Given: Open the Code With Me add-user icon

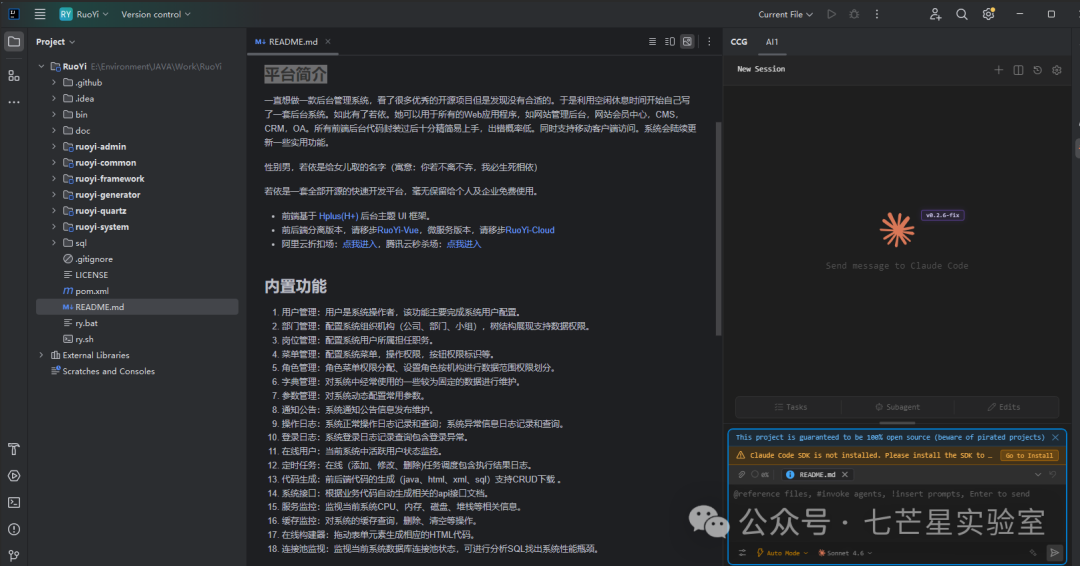Looking at the screenshot, I should [x=935, y=14].
